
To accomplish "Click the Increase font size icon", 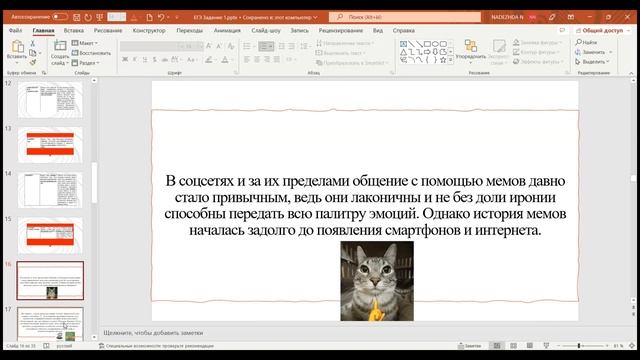I will click(x=209, y=46).
